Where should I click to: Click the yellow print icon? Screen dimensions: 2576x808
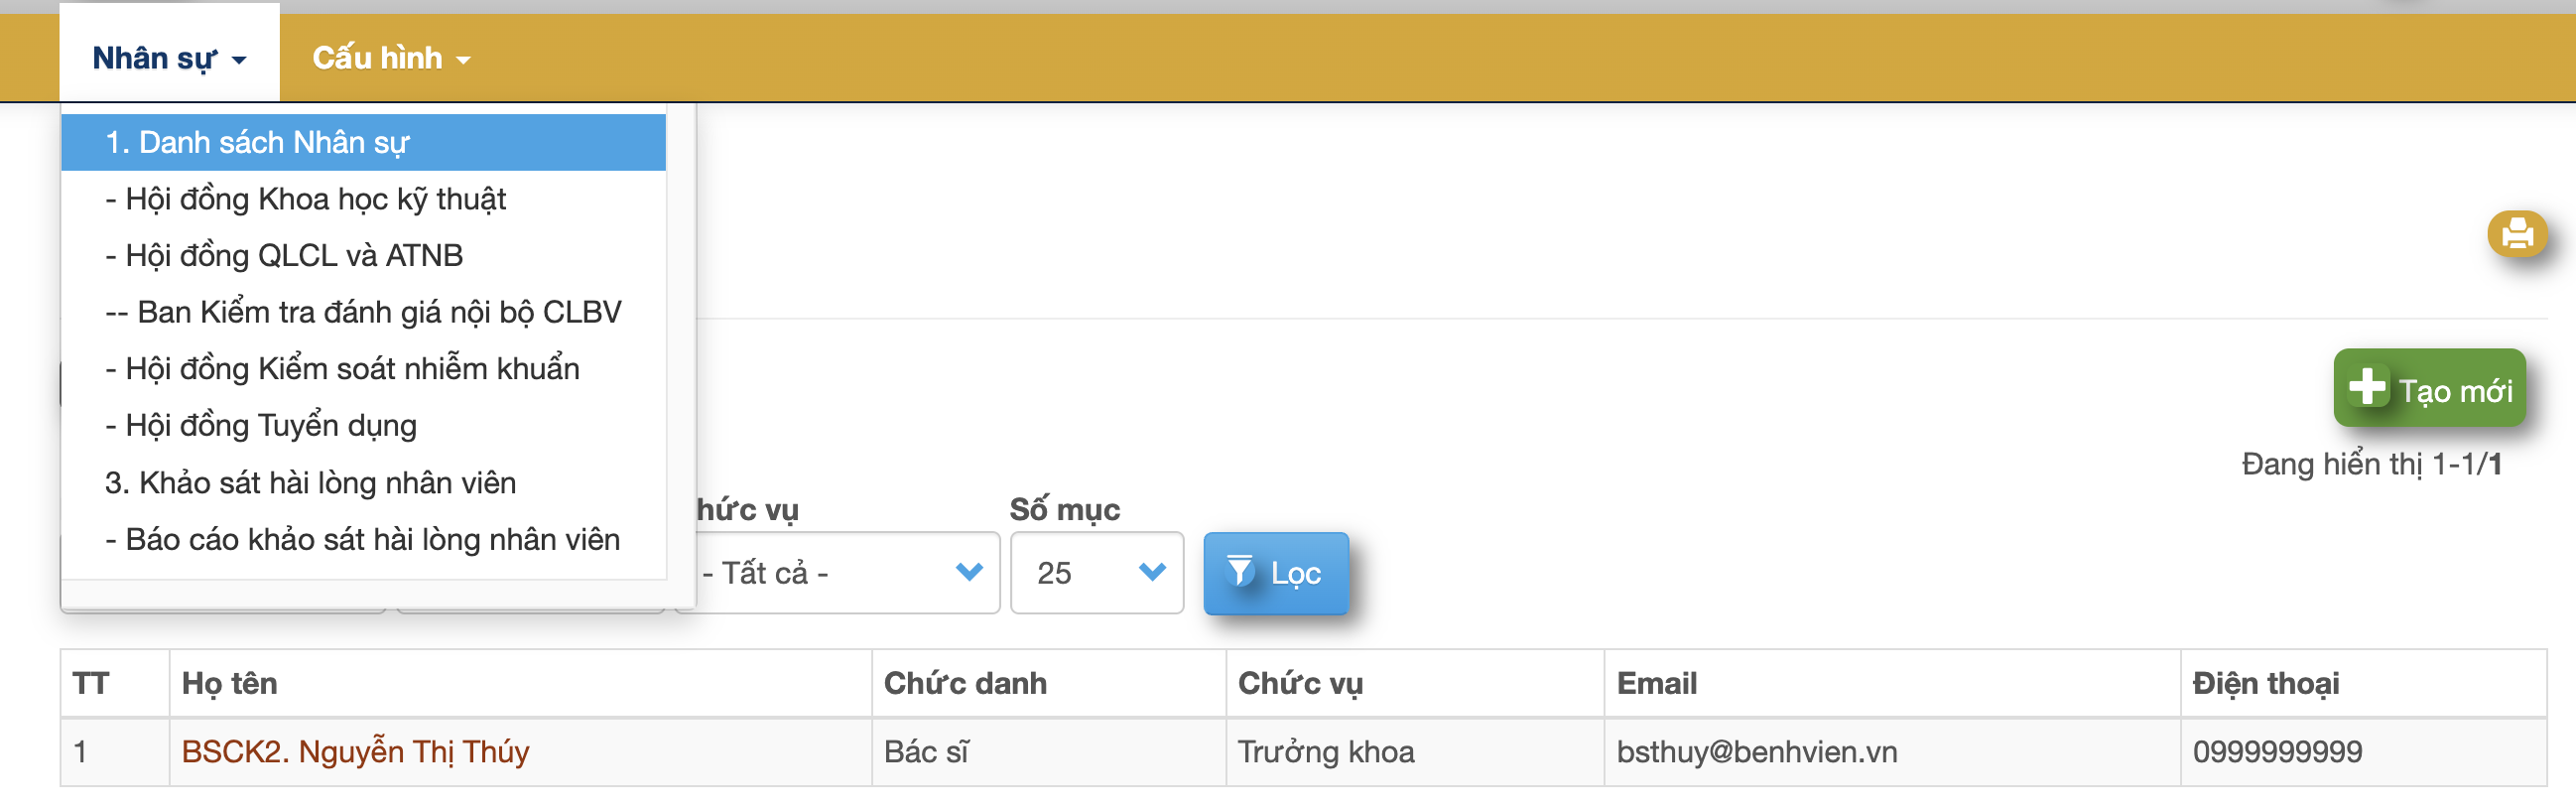[x=2516, y=235]
